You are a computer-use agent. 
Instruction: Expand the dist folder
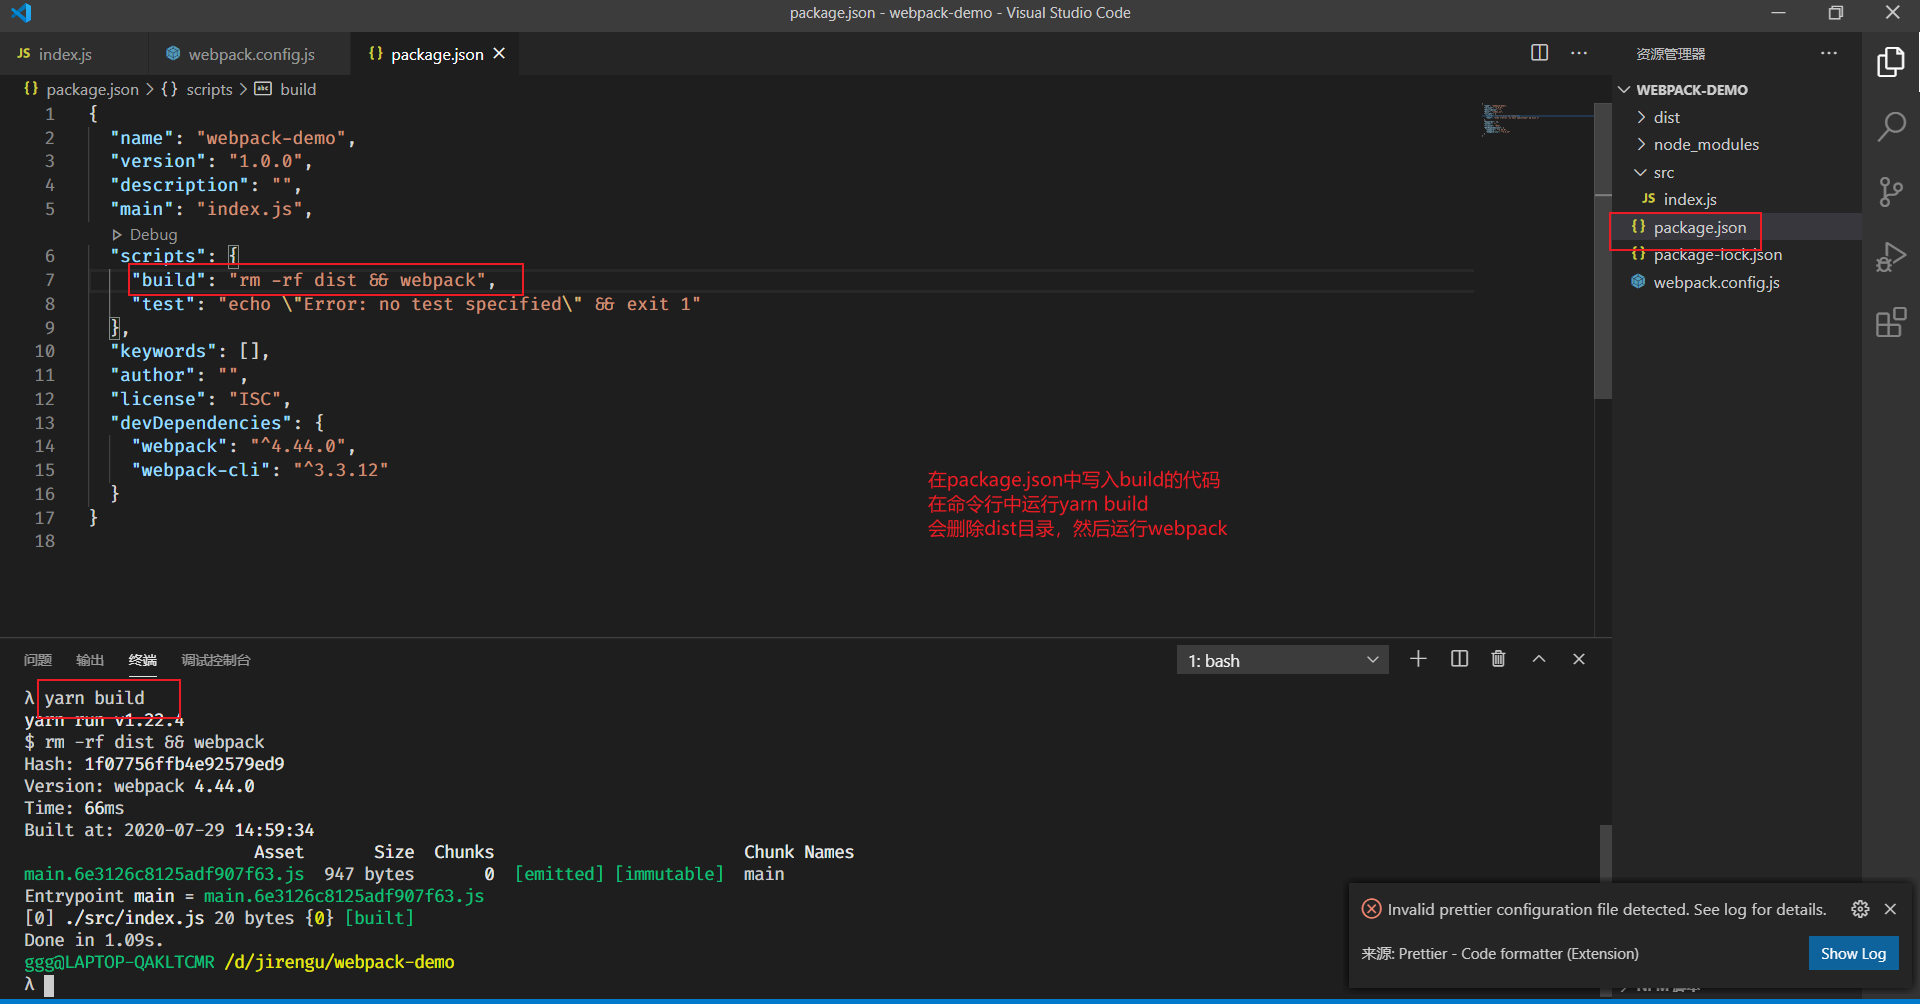[x=1737, y=117]
